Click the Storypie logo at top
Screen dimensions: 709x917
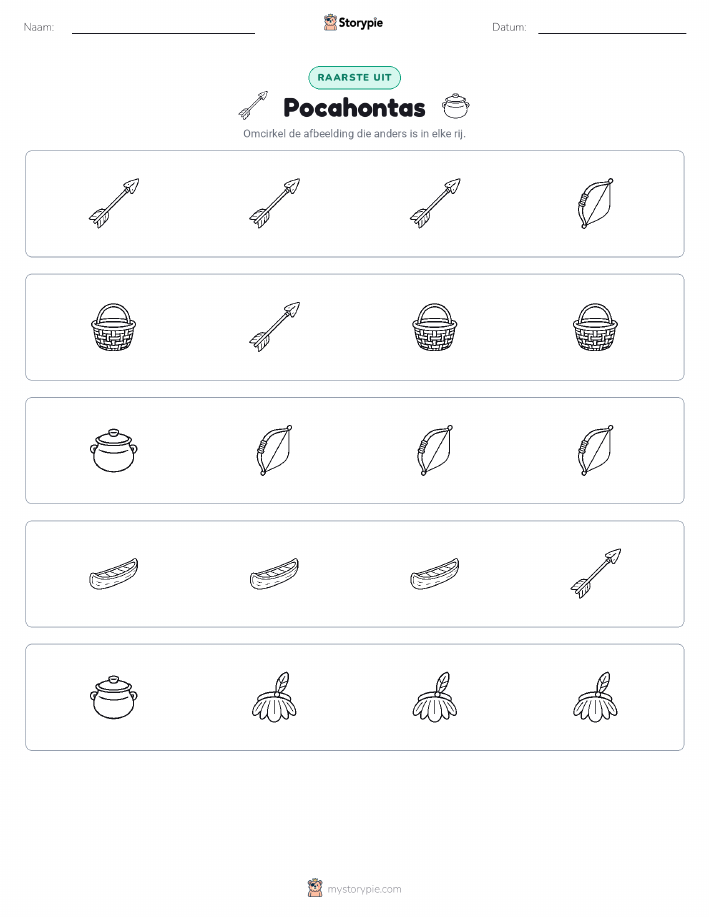(353, 23)
